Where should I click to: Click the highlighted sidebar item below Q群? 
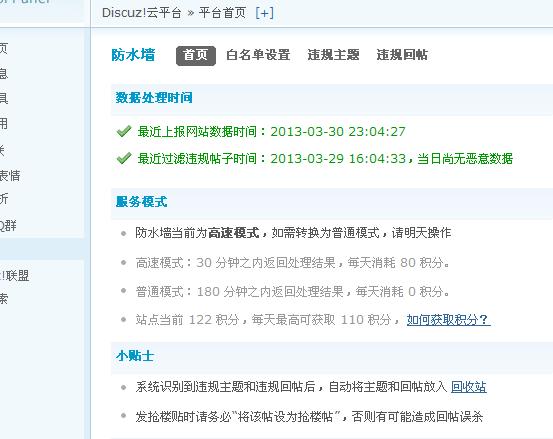pos(42,249)
